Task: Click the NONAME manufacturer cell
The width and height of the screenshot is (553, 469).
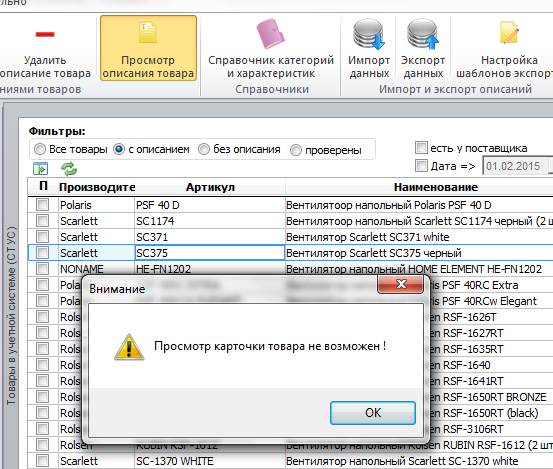Action: click(96, 269)
